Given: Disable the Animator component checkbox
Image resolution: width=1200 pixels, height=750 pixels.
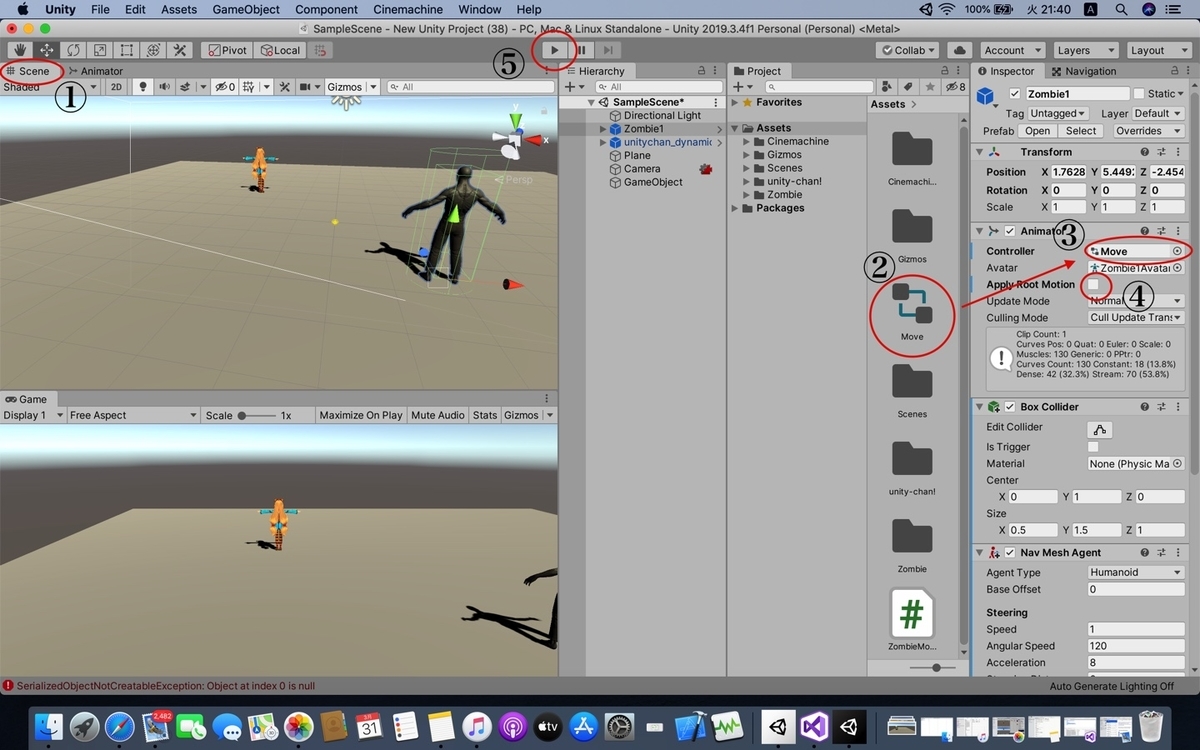Looking at the screenshot, I should (x=1010, y=231).
